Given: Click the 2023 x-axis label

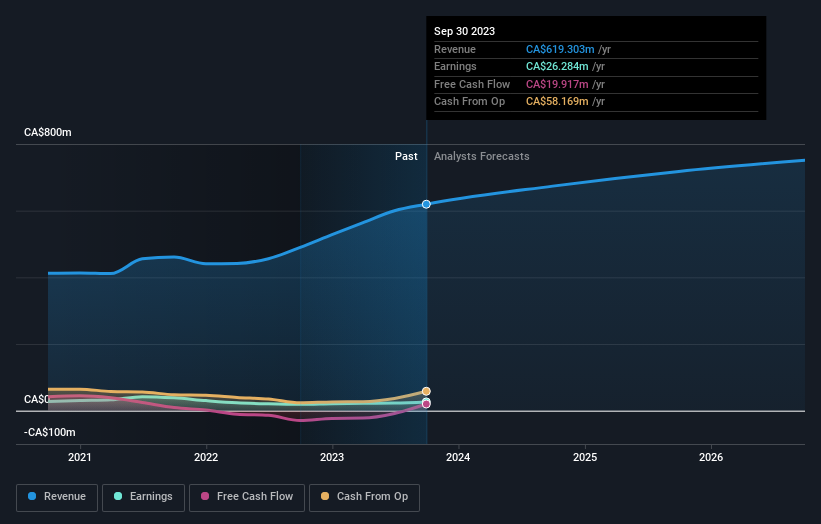Looking at the screenshot, I should coord(332,457).
